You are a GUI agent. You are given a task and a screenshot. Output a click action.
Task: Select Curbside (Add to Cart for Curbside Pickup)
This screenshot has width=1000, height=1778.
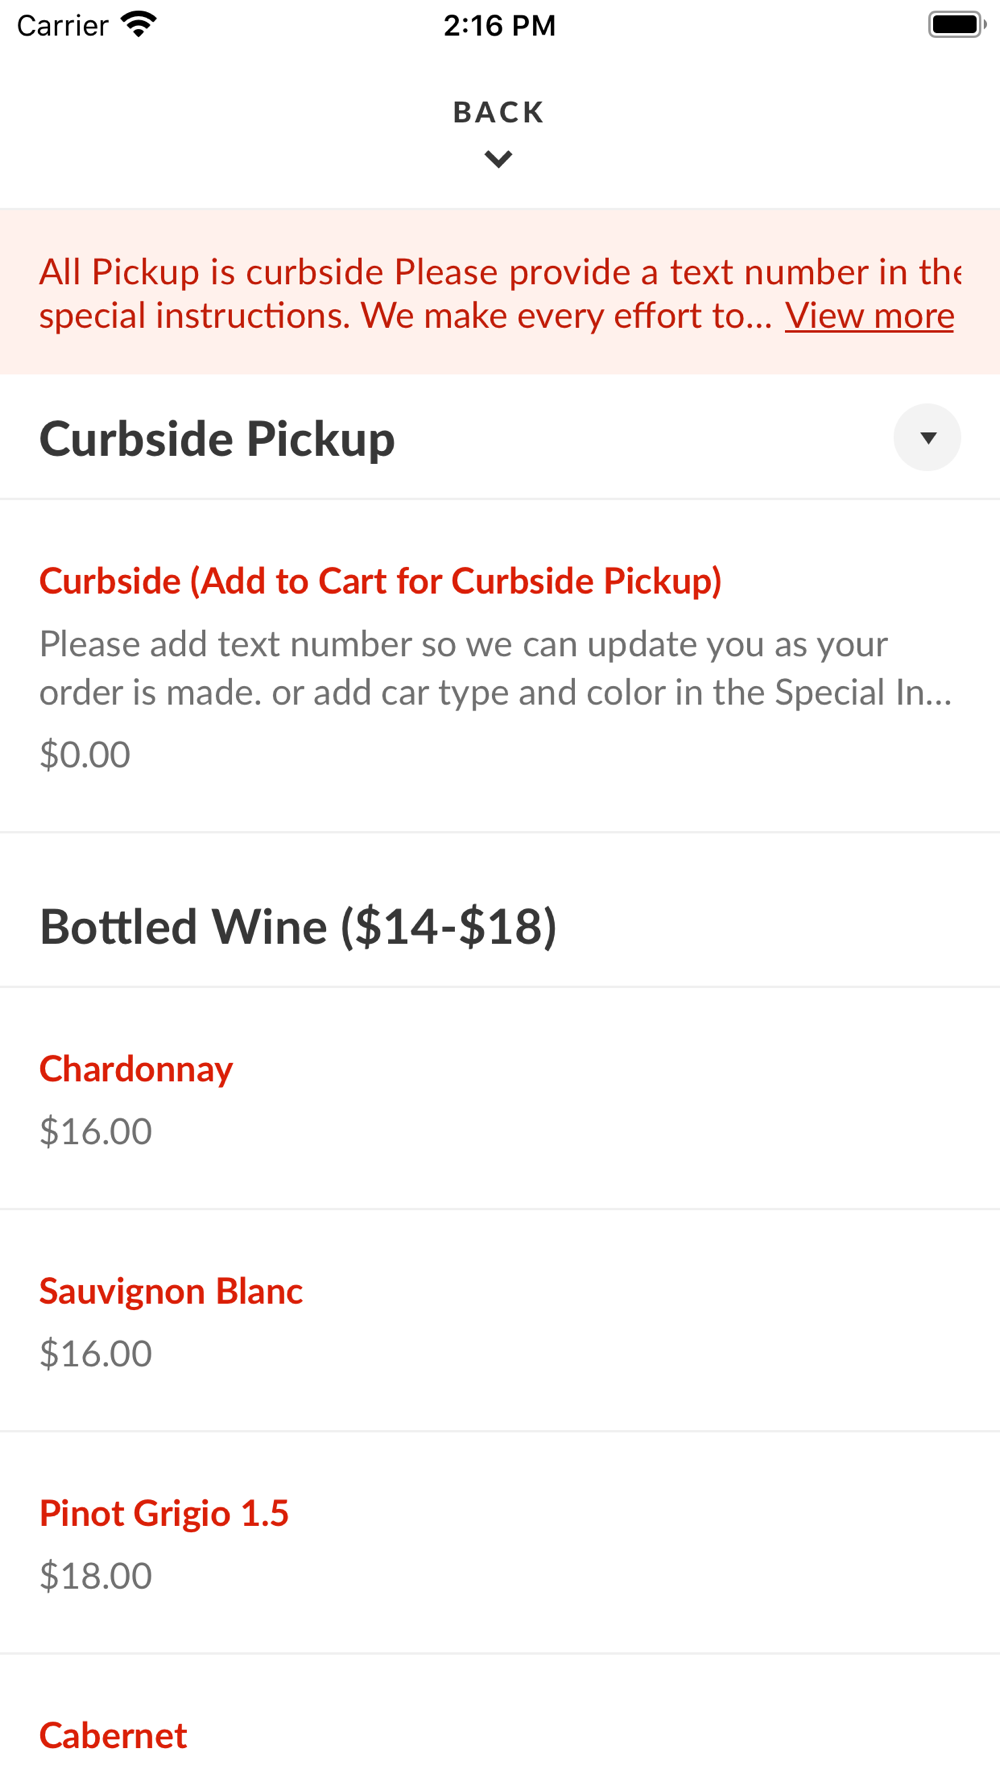click(x=380, y=581)
